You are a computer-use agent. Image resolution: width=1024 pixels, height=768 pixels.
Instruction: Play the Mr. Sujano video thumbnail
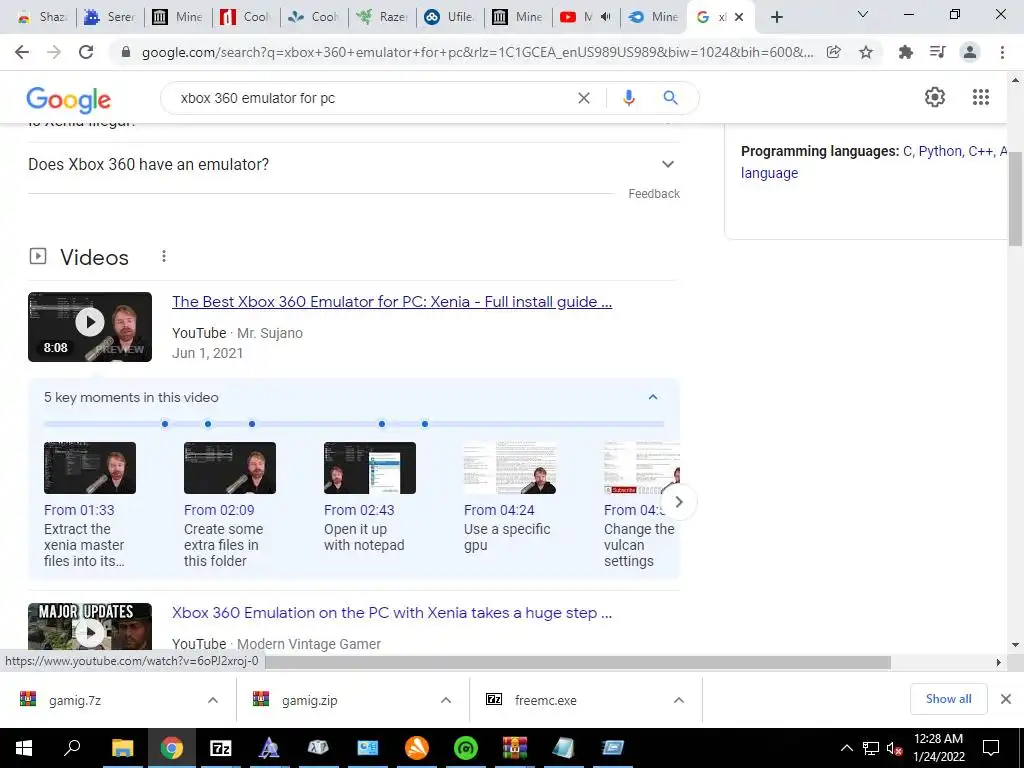pos(90,327)
